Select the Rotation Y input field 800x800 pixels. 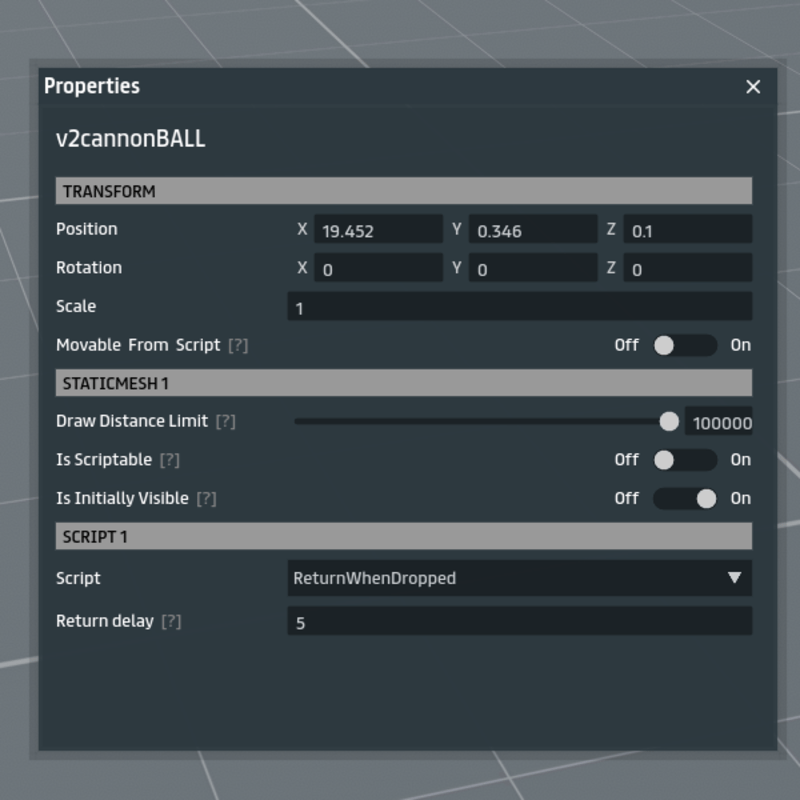[533, 268]
